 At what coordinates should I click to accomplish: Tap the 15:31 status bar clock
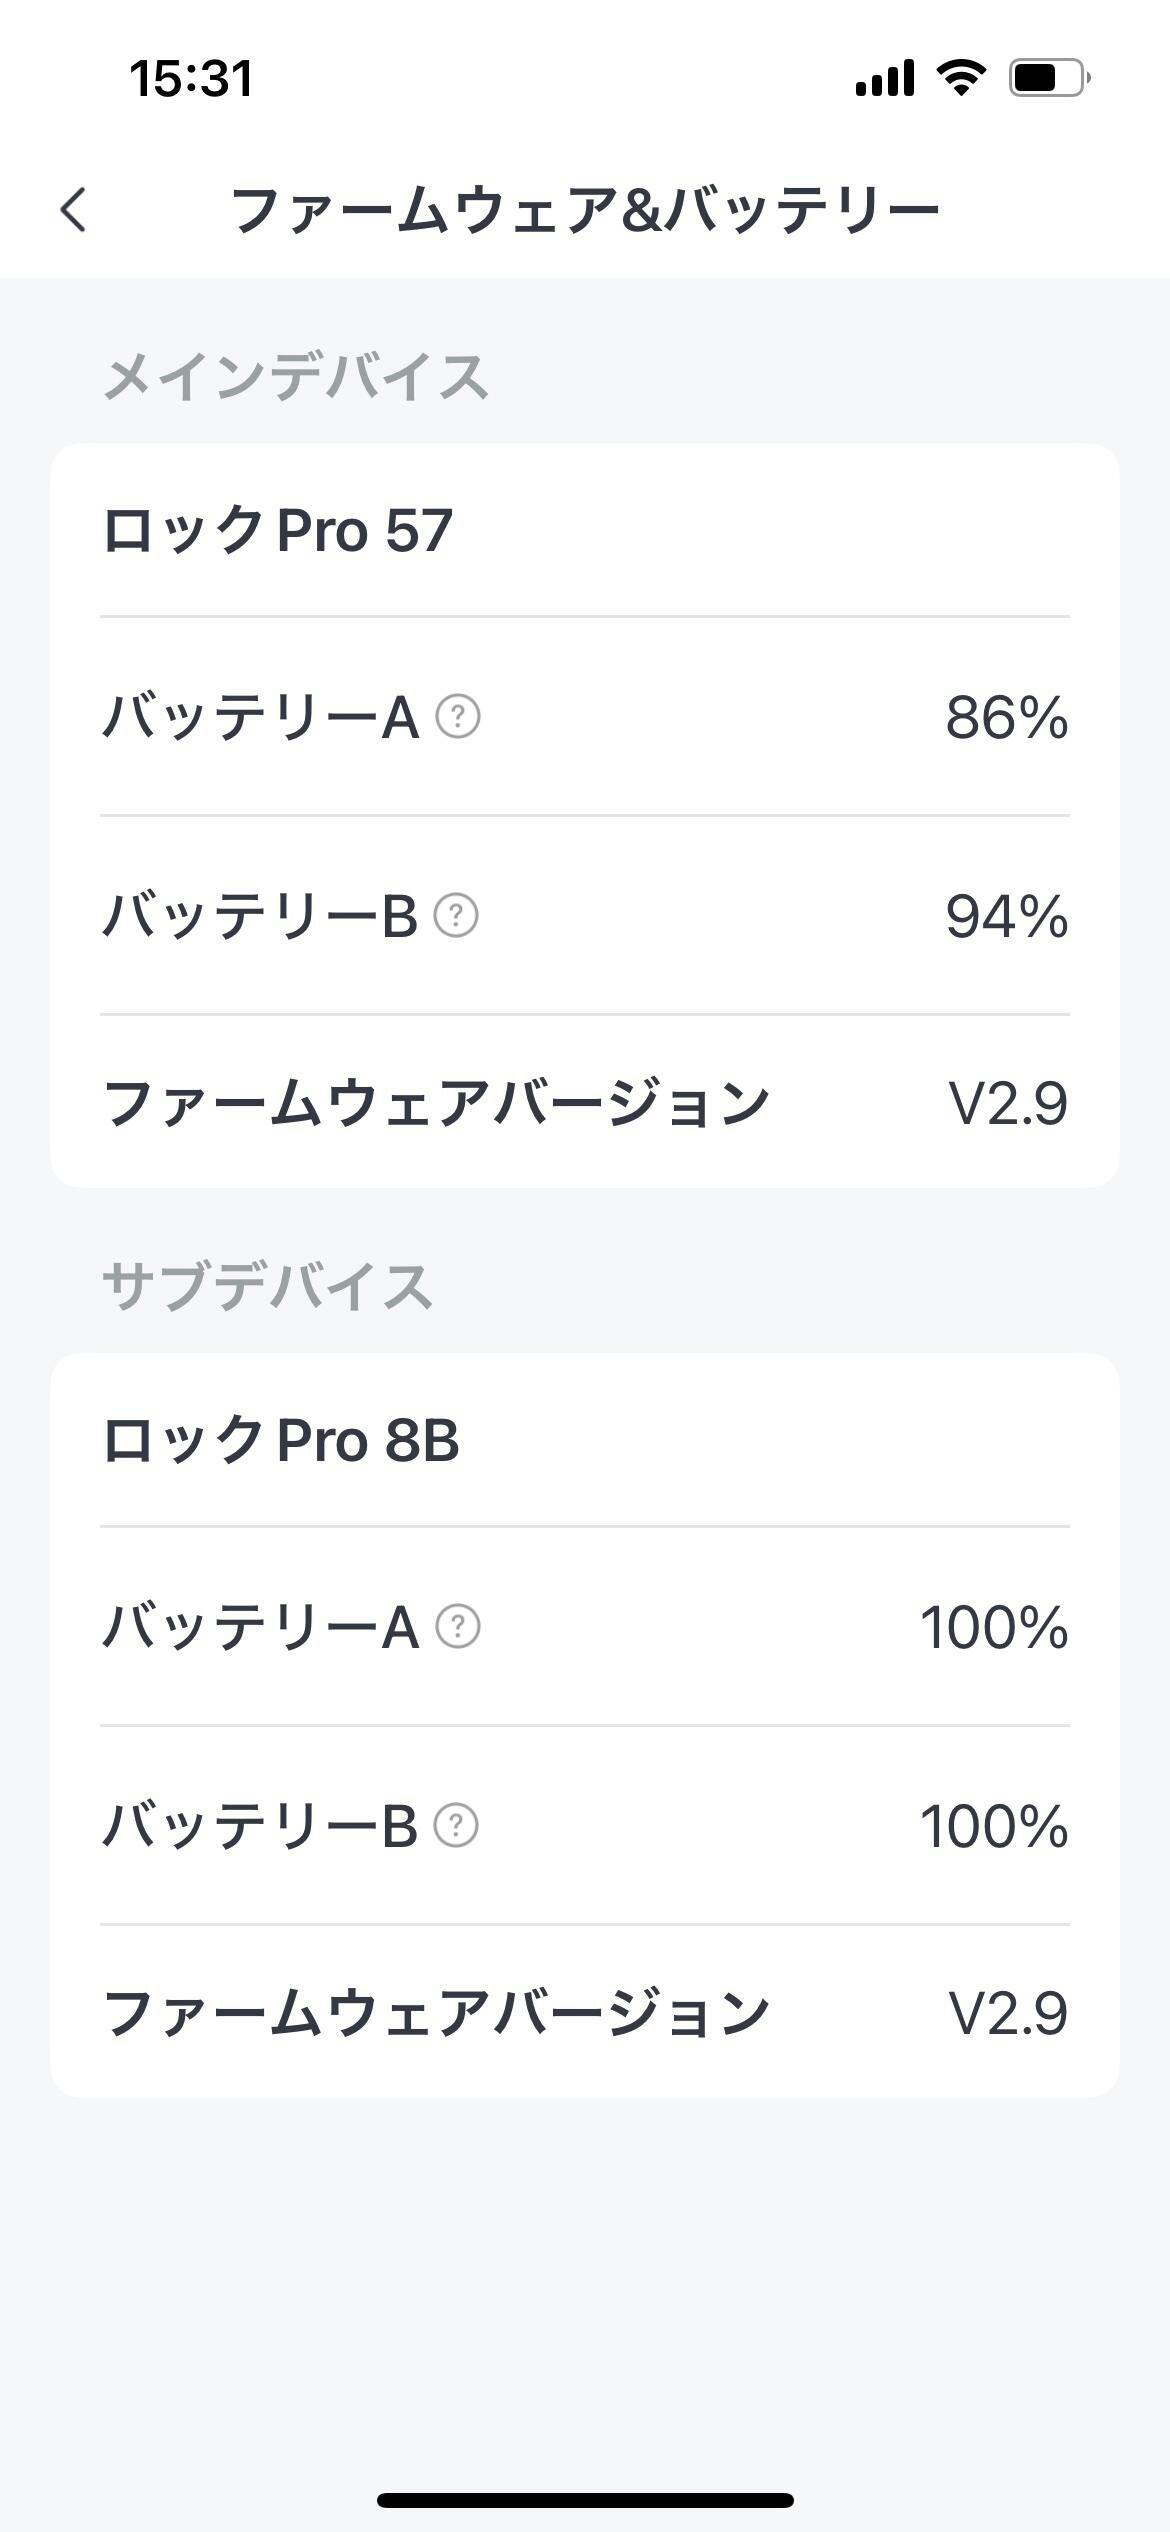tap(191, 78)
